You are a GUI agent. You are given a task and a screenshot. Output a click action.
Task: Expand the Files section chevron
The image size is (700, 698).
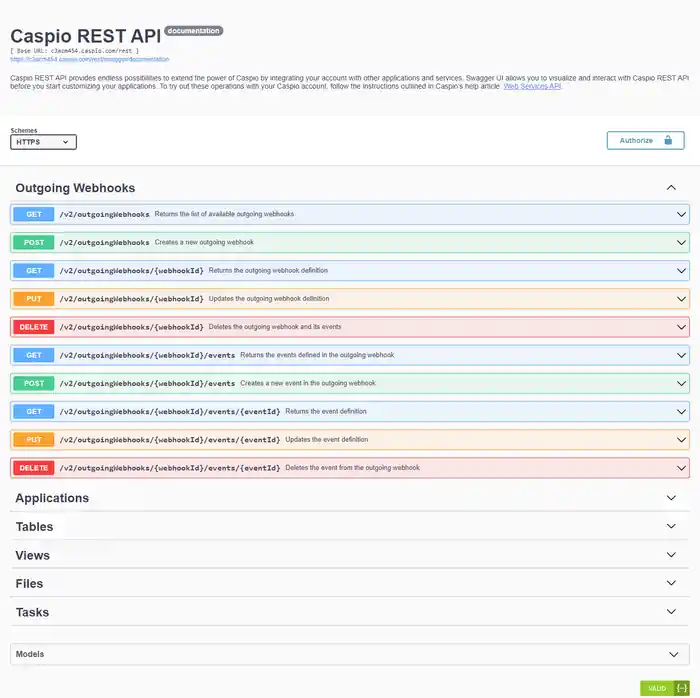click(671, 583)
